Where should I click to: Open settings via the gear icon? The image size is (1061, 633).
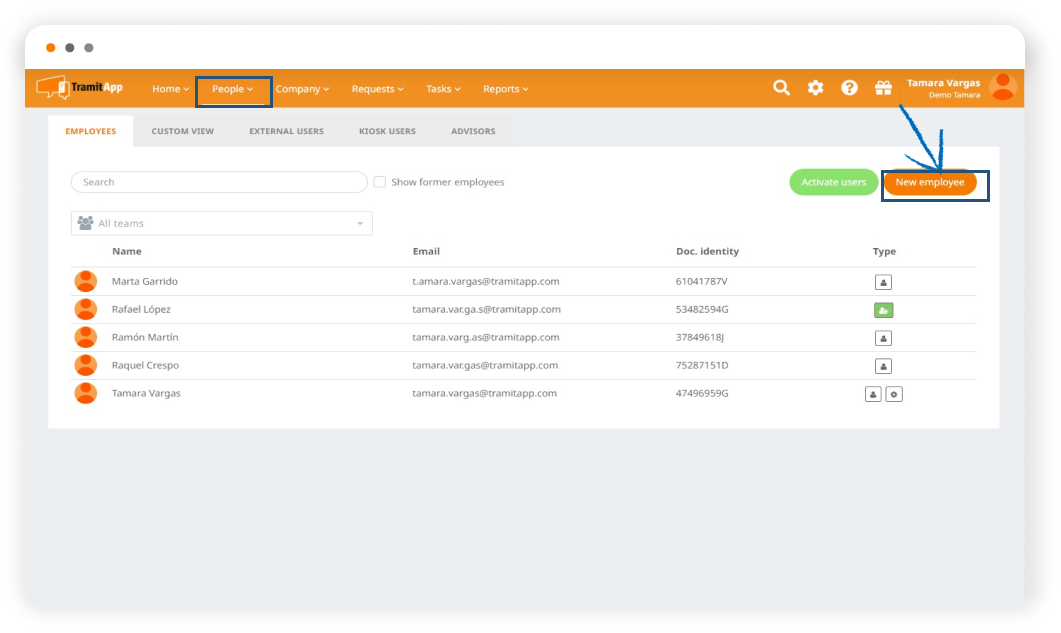coord(816,88)
